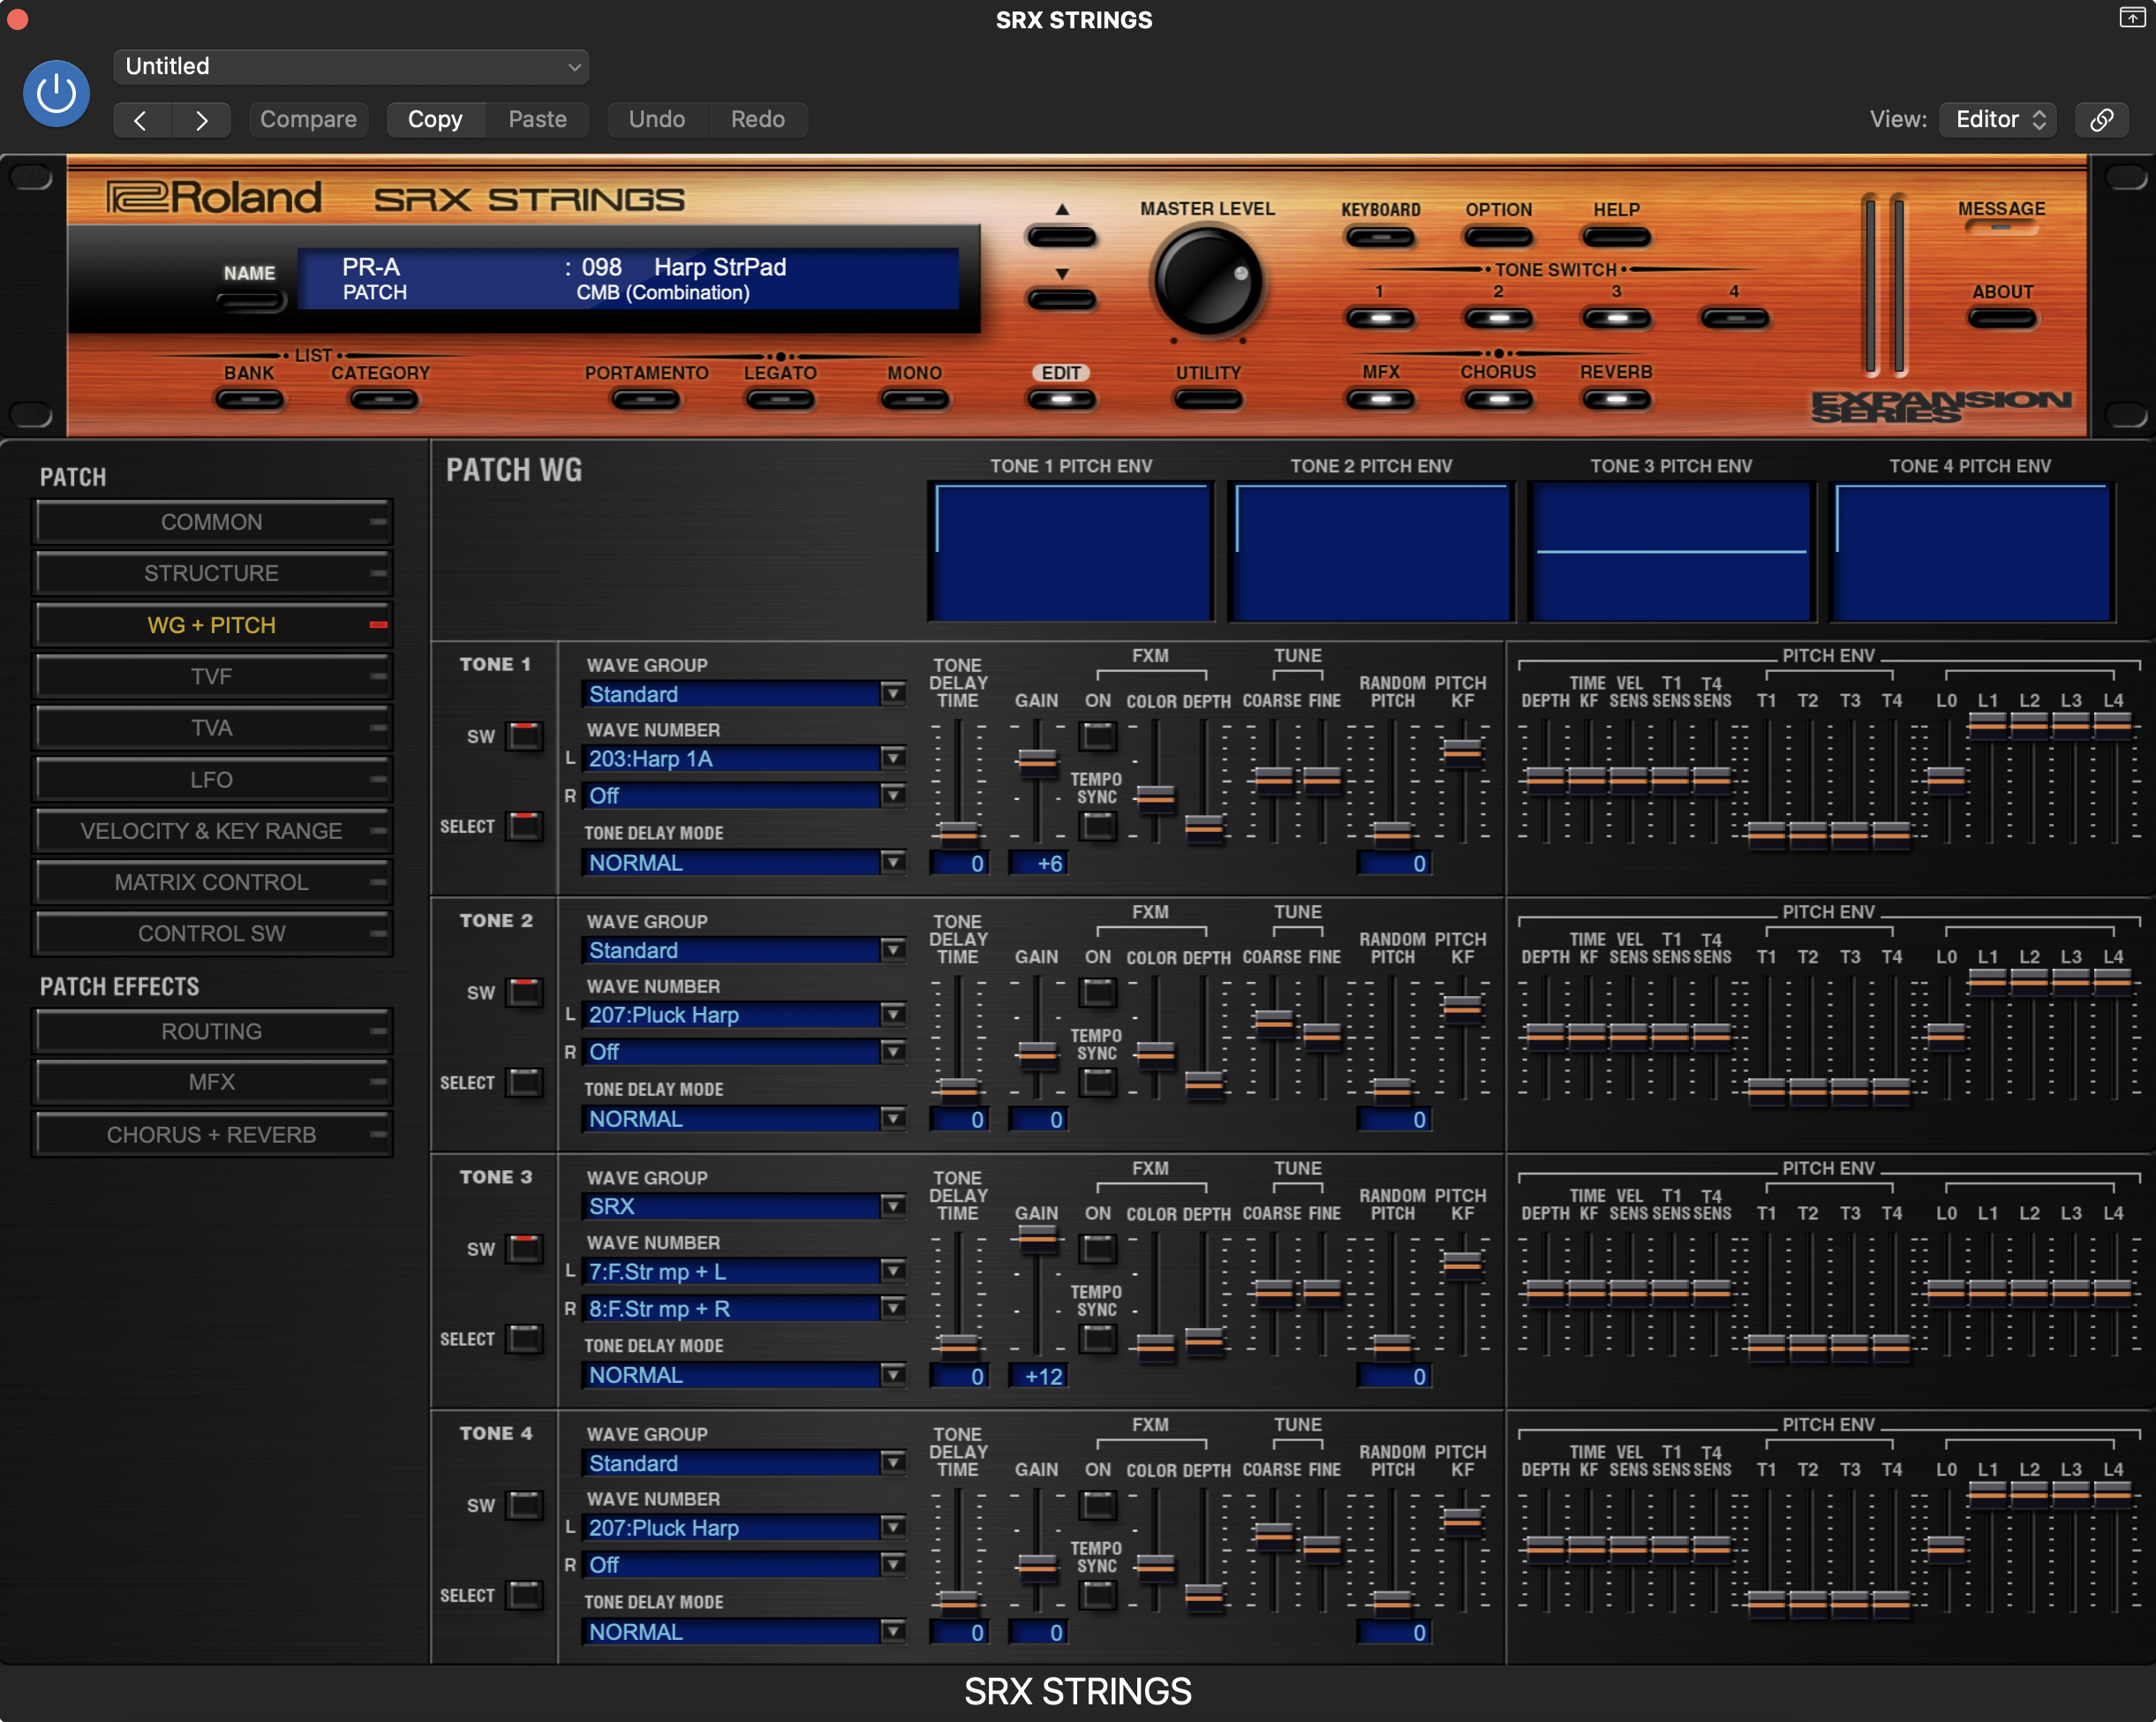Screen dimensions: 2156x1722
Task: Open the HELP button
Action: click(x=1616, y=238)
